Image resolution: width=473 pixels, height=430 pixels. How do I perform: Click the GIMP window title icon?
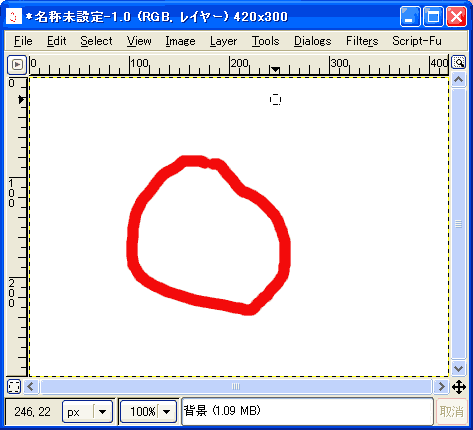pos(14,16)
